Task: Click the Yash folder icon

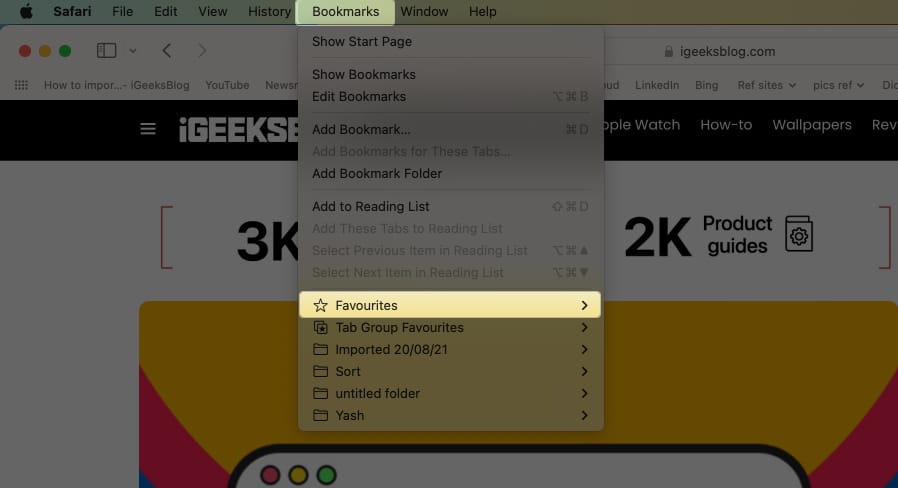Action: tap(321, 415)
